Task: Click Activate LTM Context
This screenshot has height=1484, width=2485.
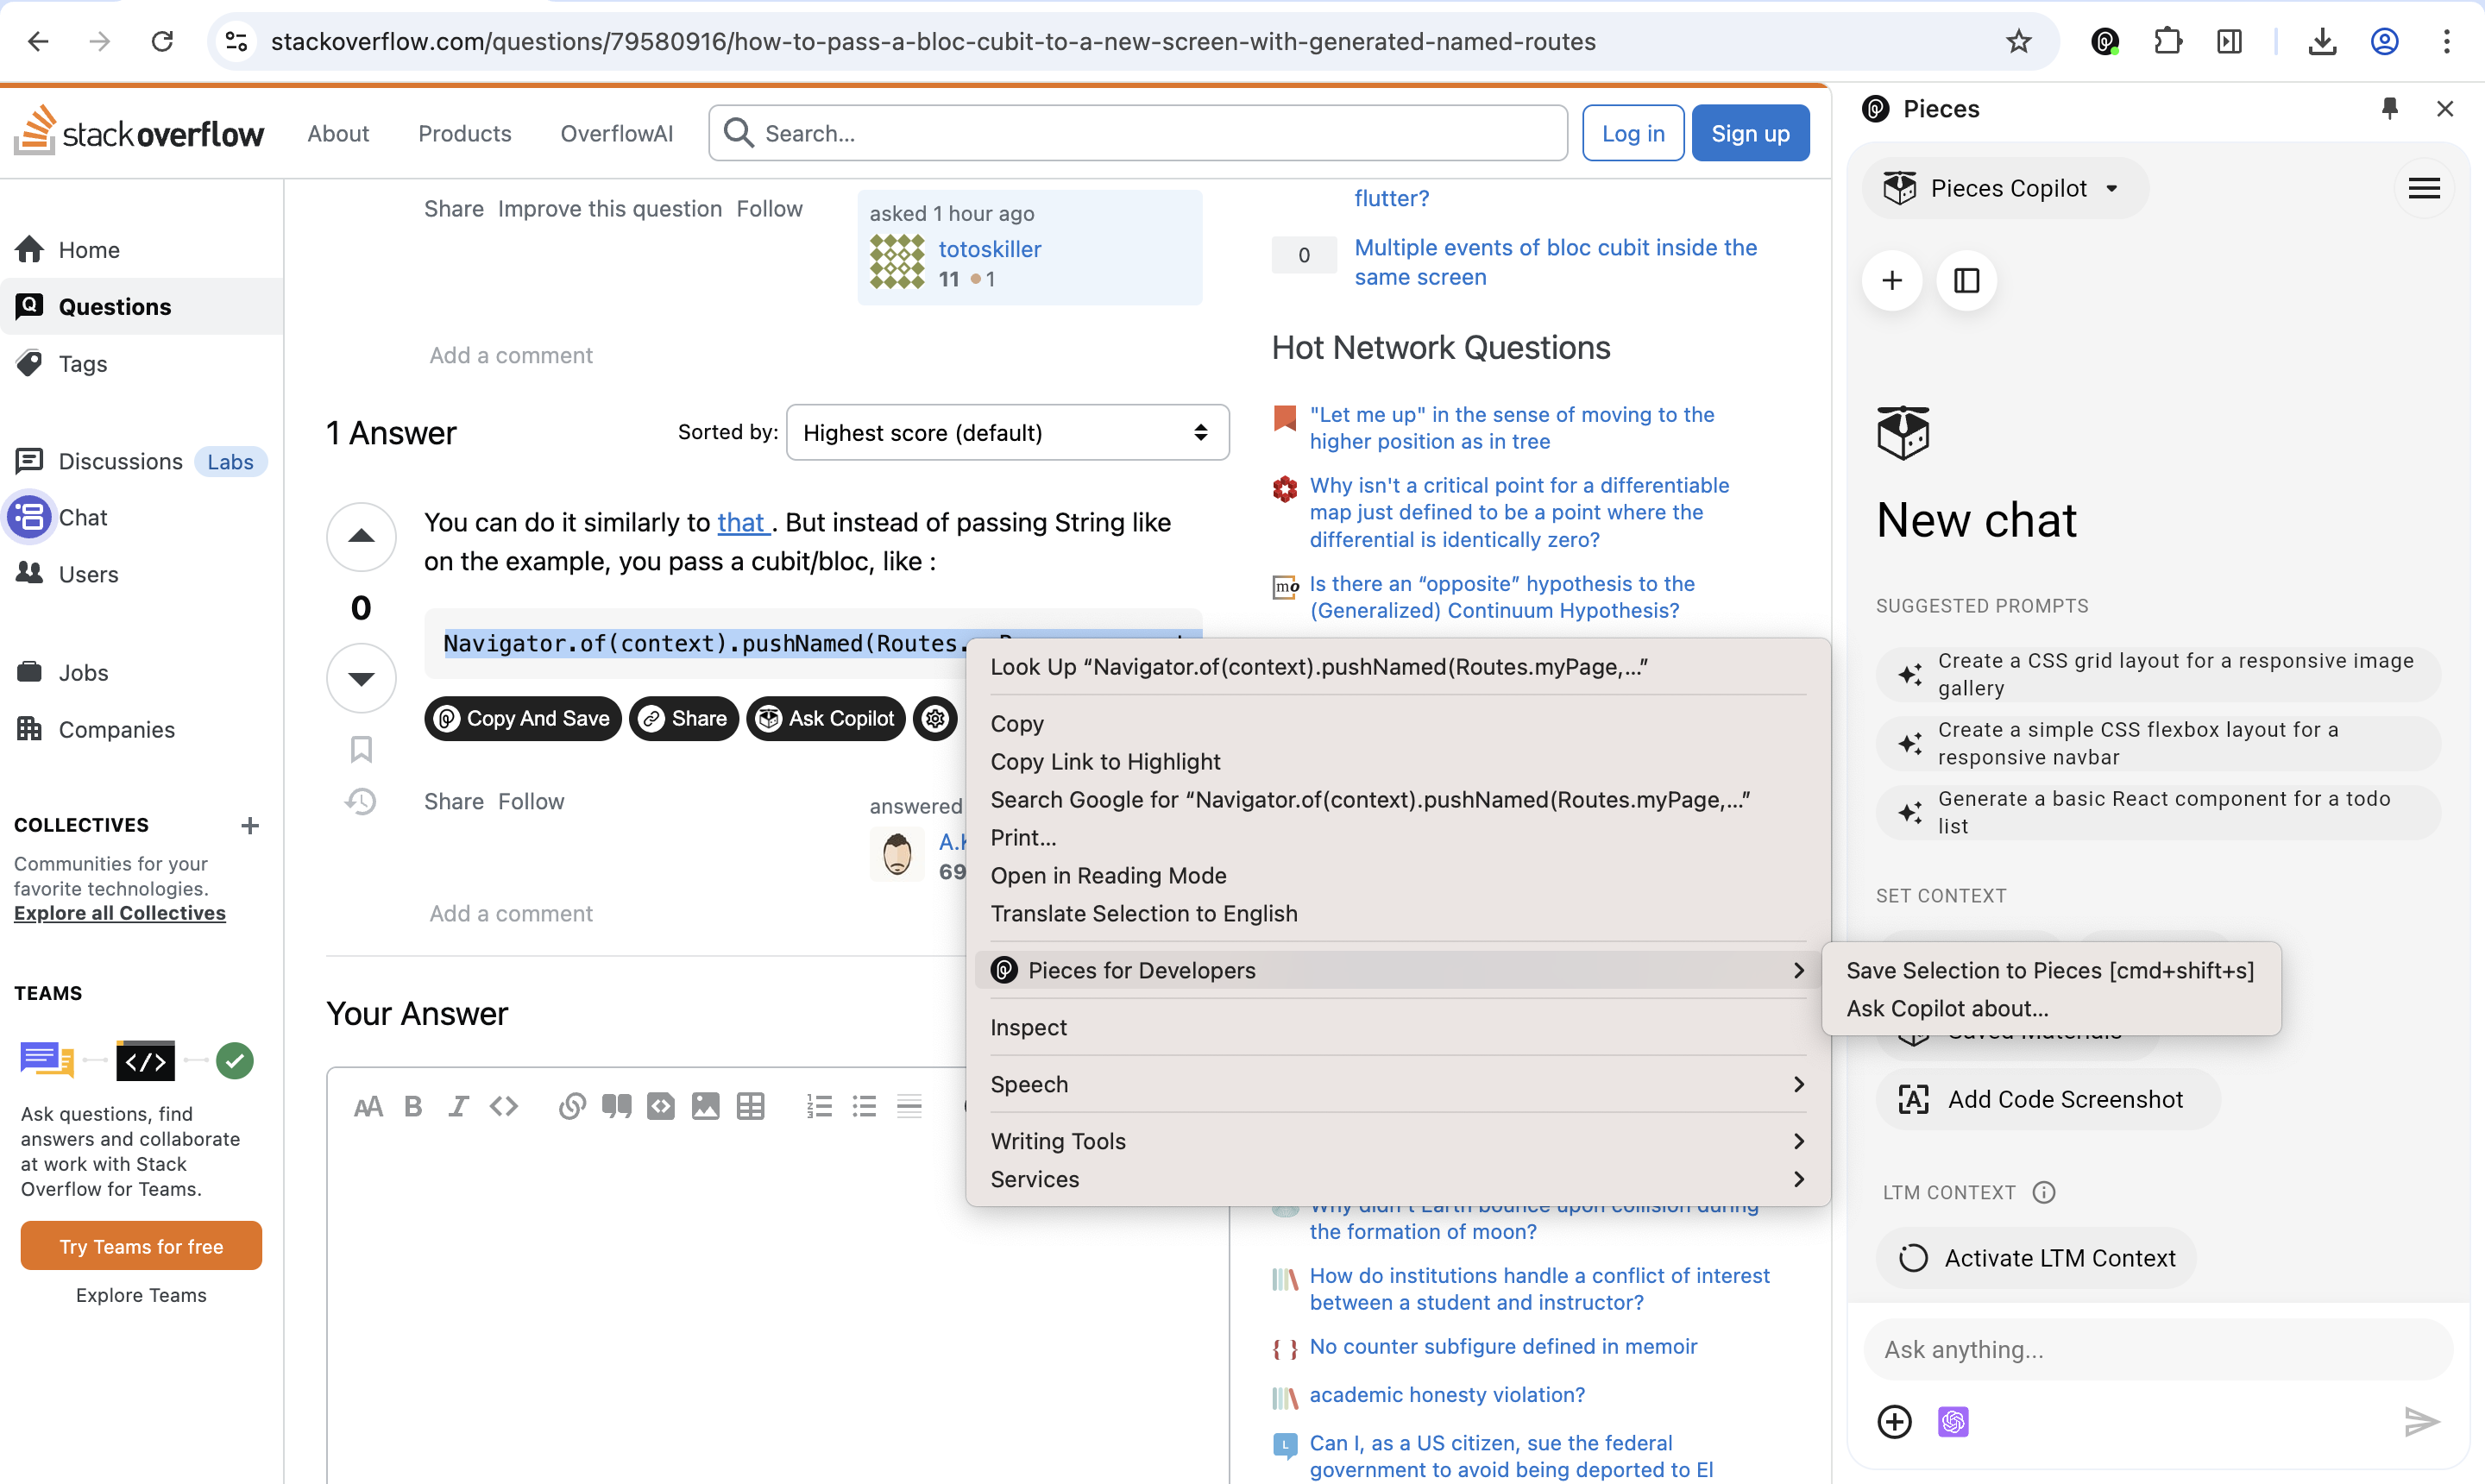Action: click(x=2036, y=1258)
